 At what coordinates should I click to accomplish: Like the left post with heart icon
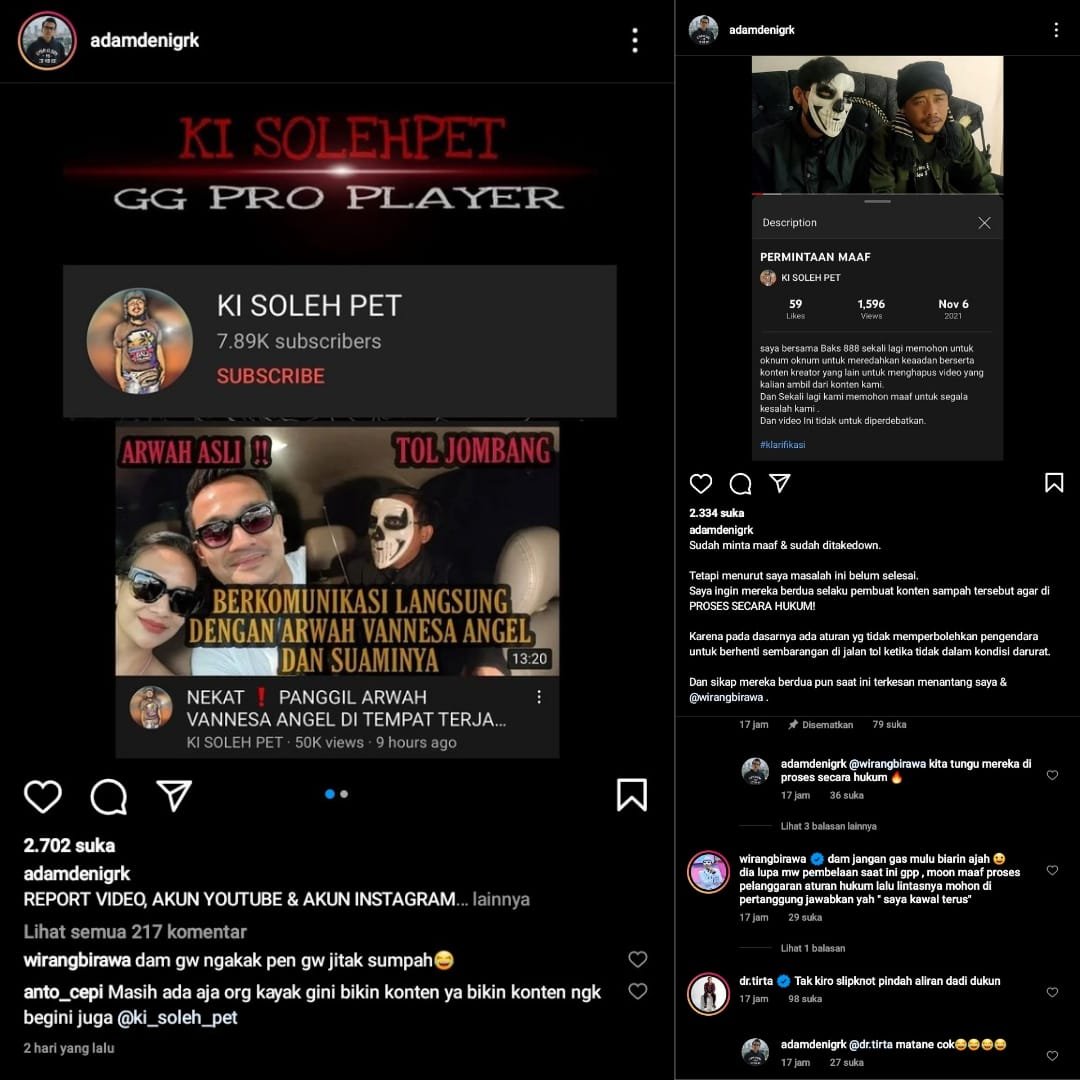[x=43, y=796]
